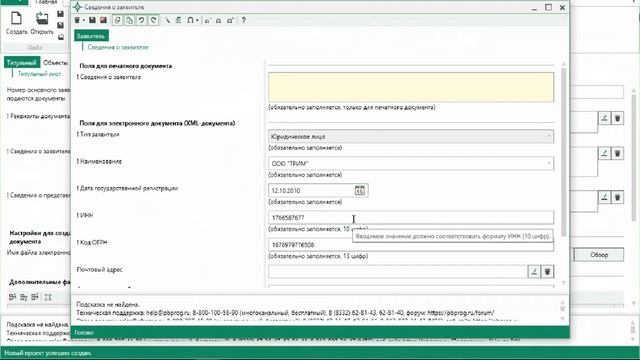Expand the Наименование combo box arrow
Screen dimensions: 640x360
click(549, 163)
